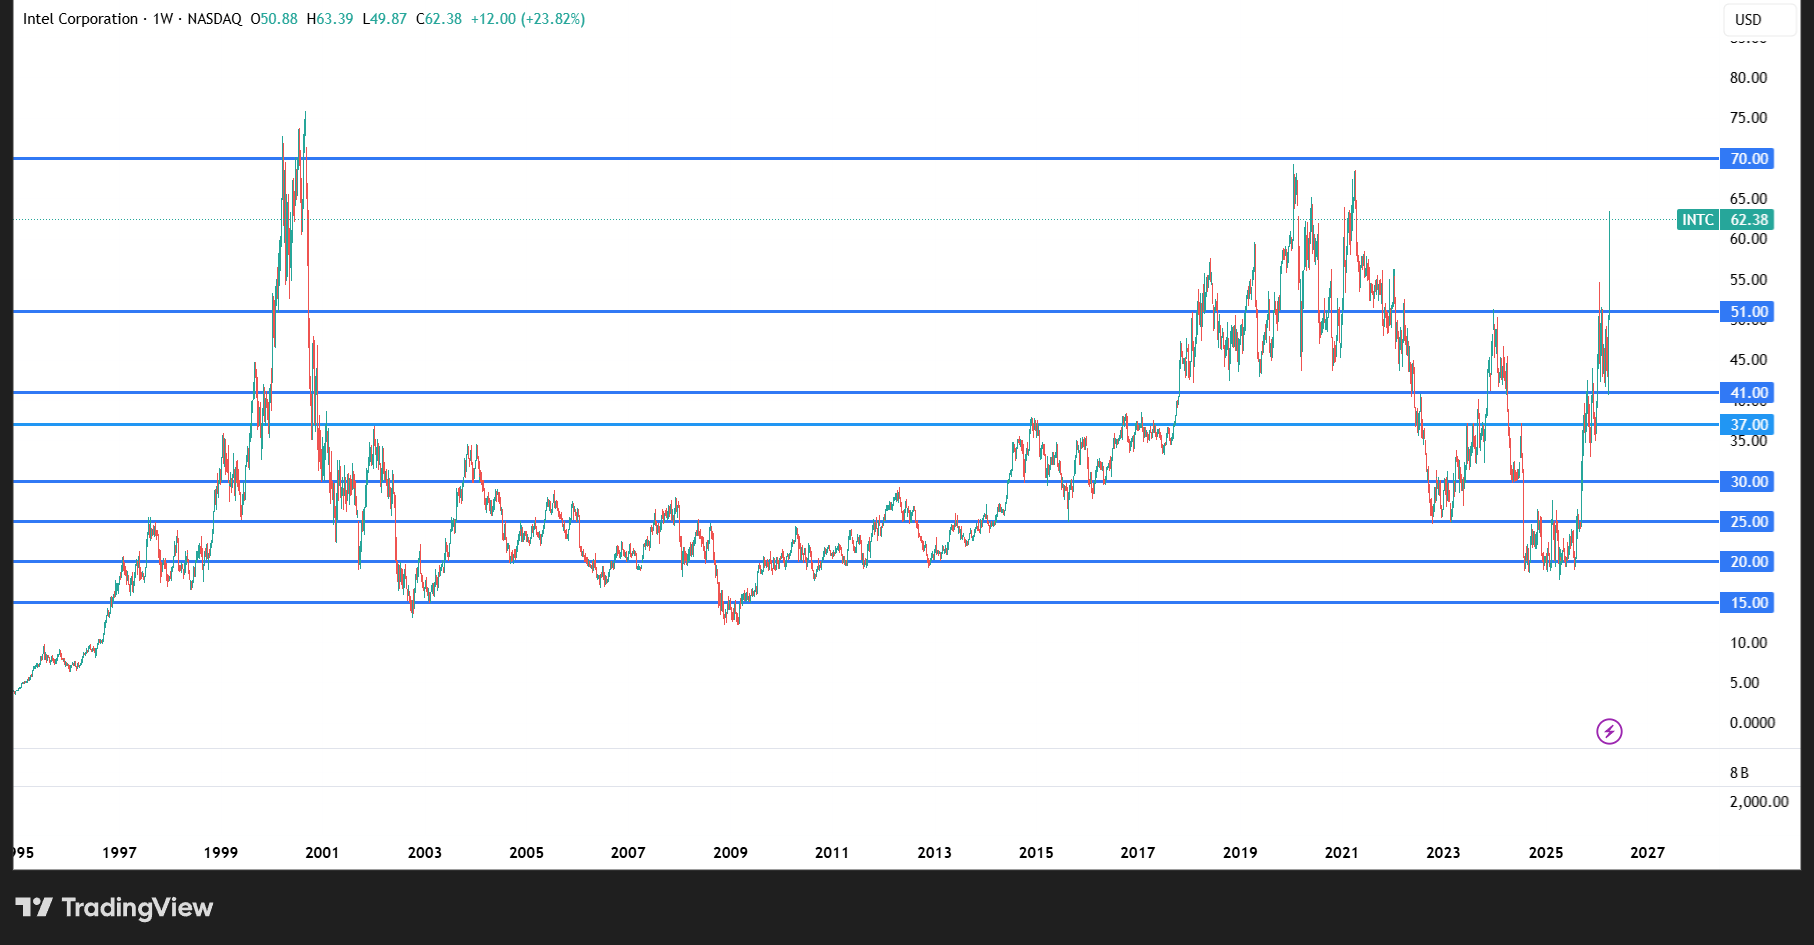The image size is (1814, 945).
Task: Click the 1999 label on time axis
Action: [x=221, y=852]
